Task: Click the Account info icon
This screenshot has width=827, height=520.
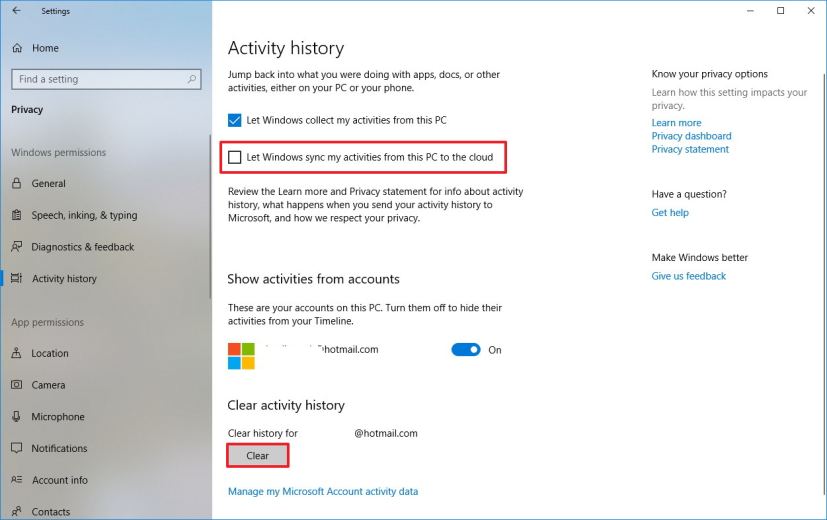Action: 17,480
